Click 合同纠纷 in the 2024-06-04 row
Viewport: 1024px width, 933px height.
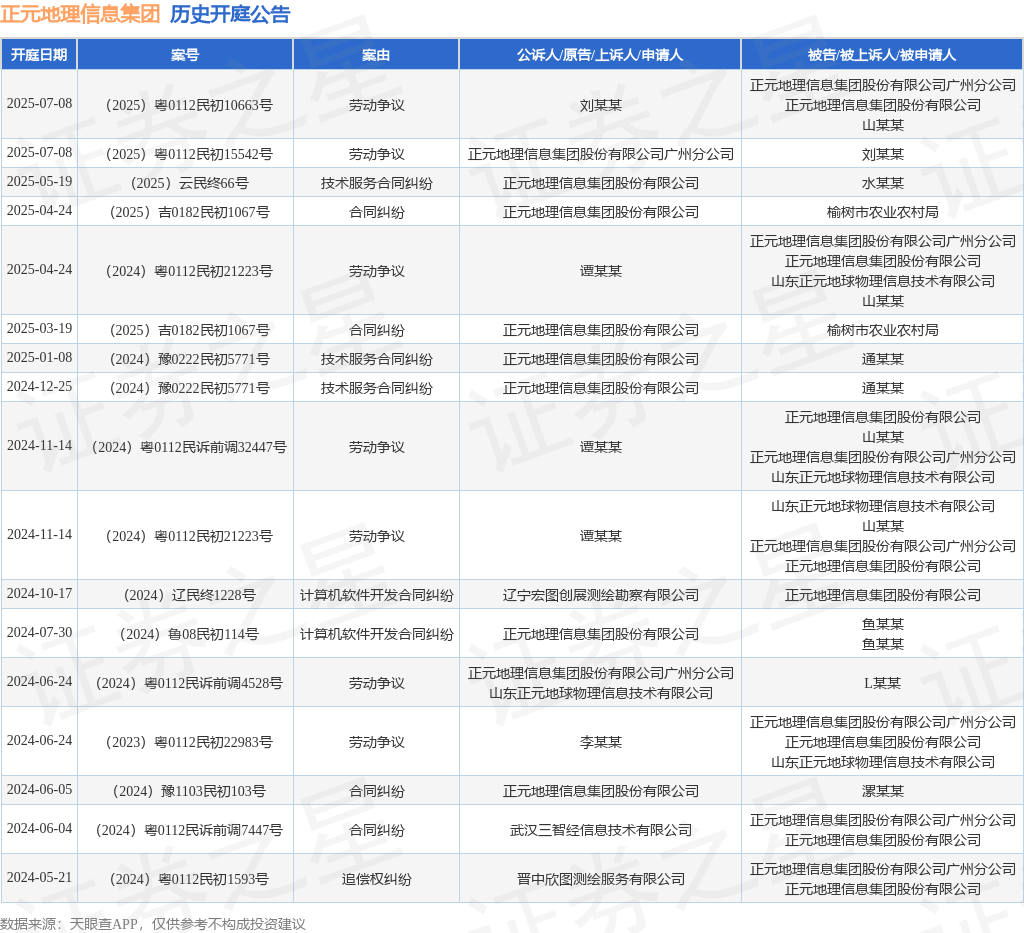tap(376, 830)
